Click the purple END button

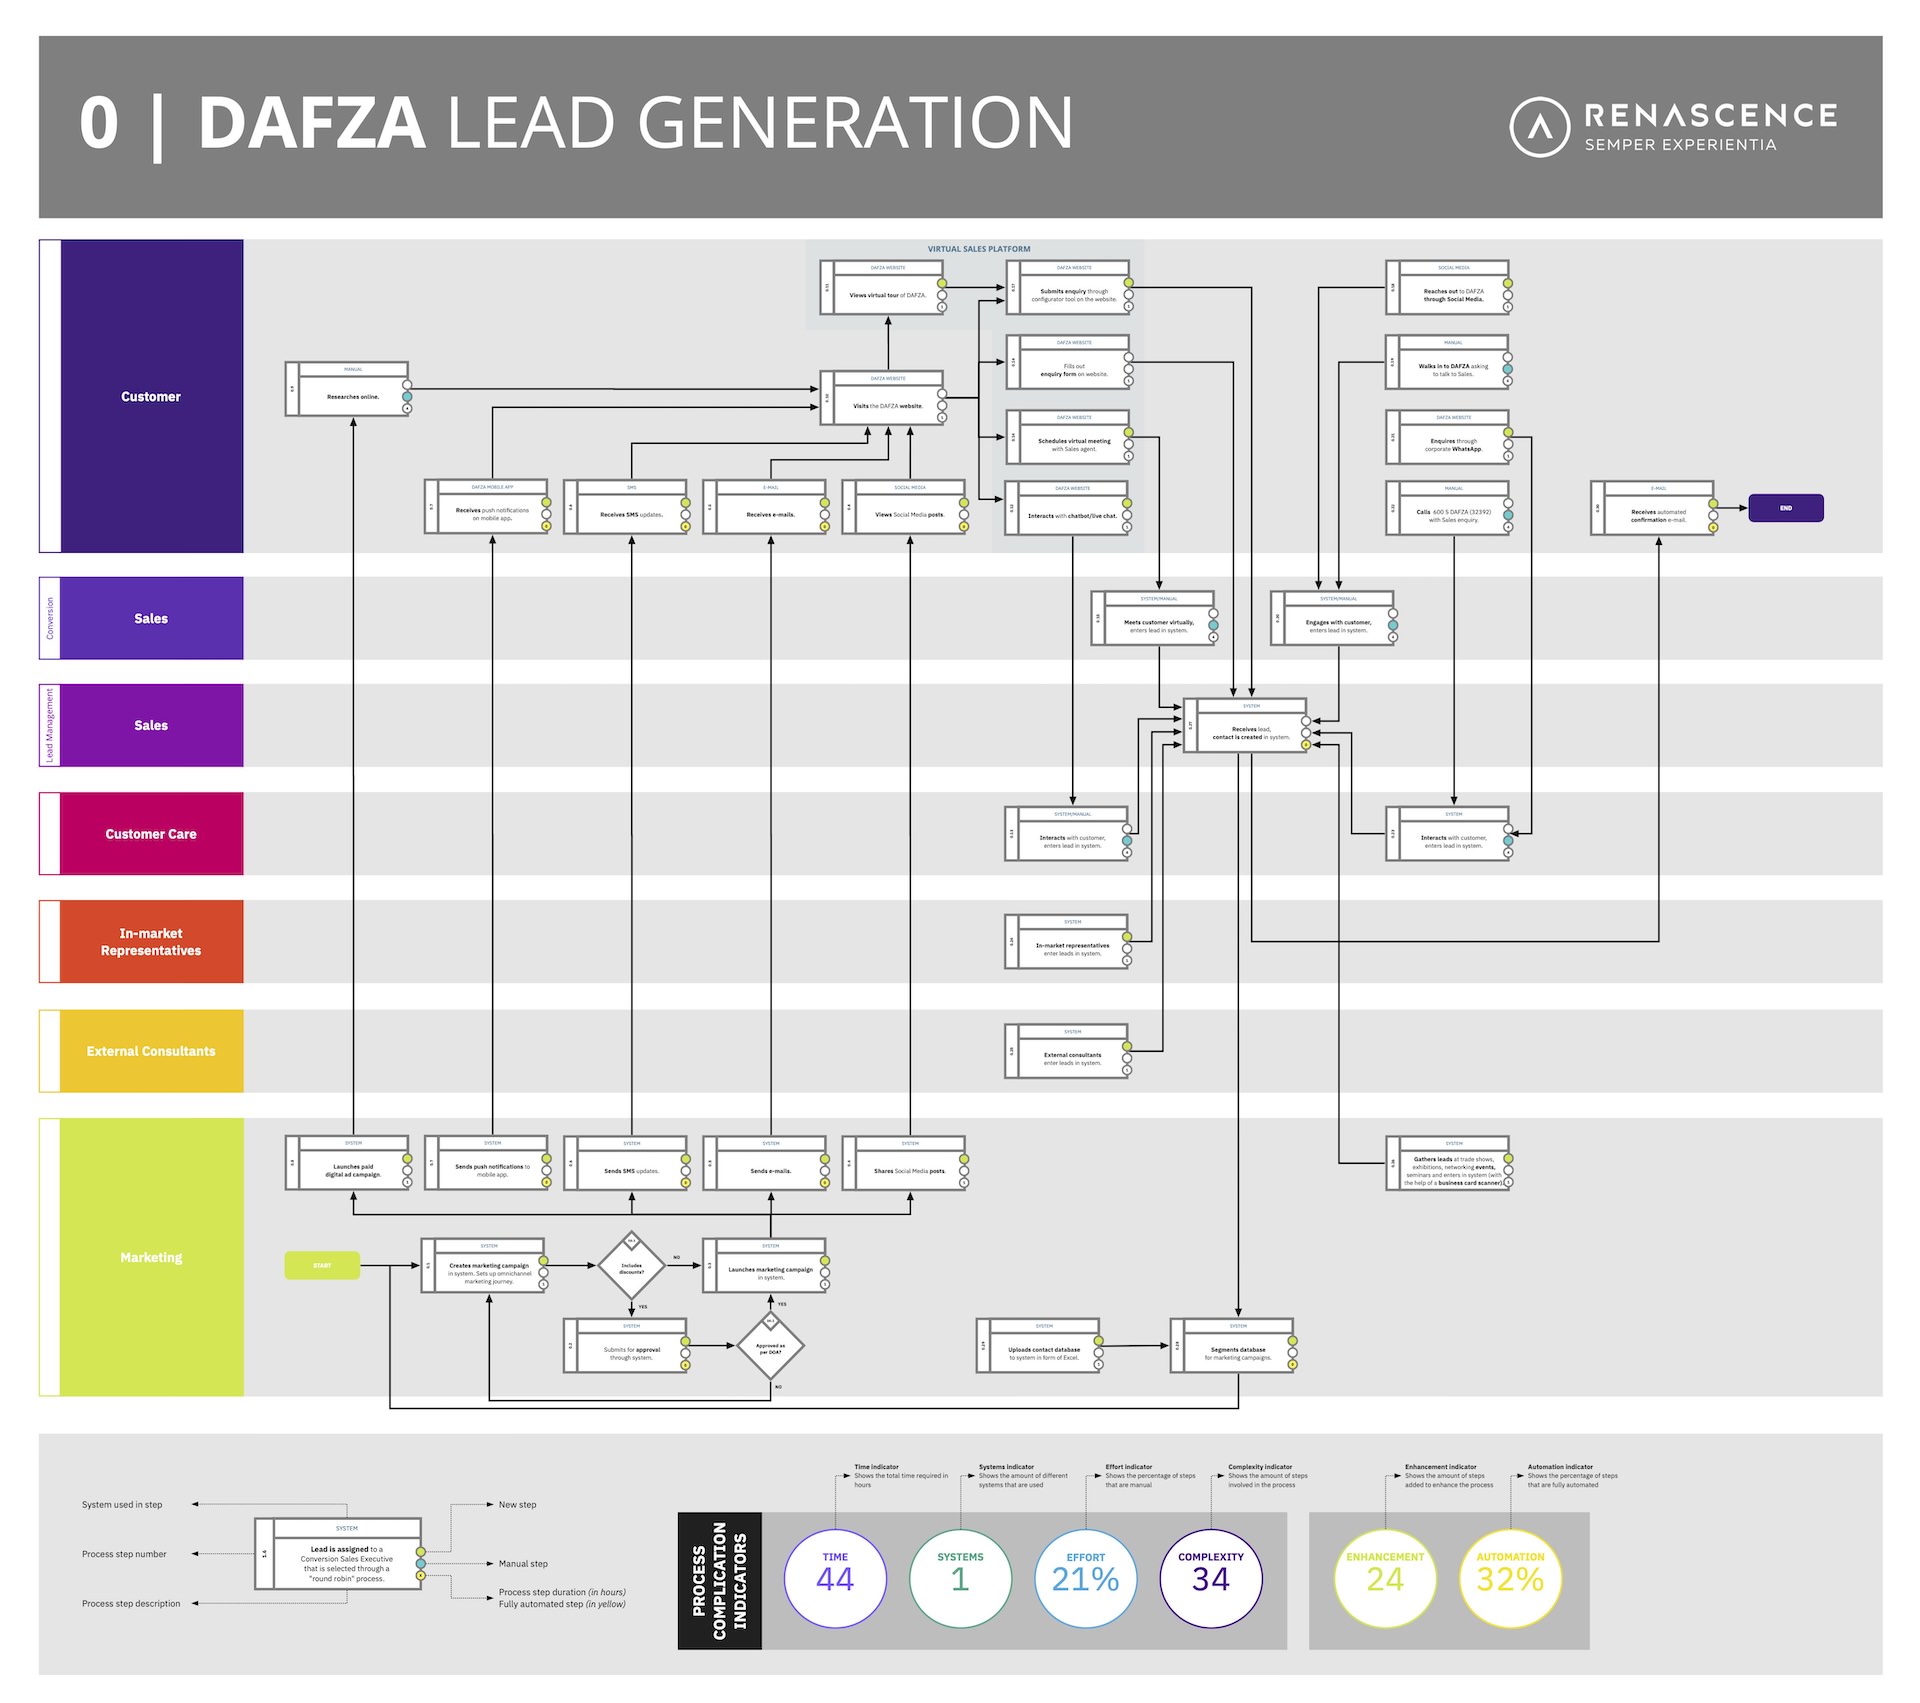(1786, 508)
